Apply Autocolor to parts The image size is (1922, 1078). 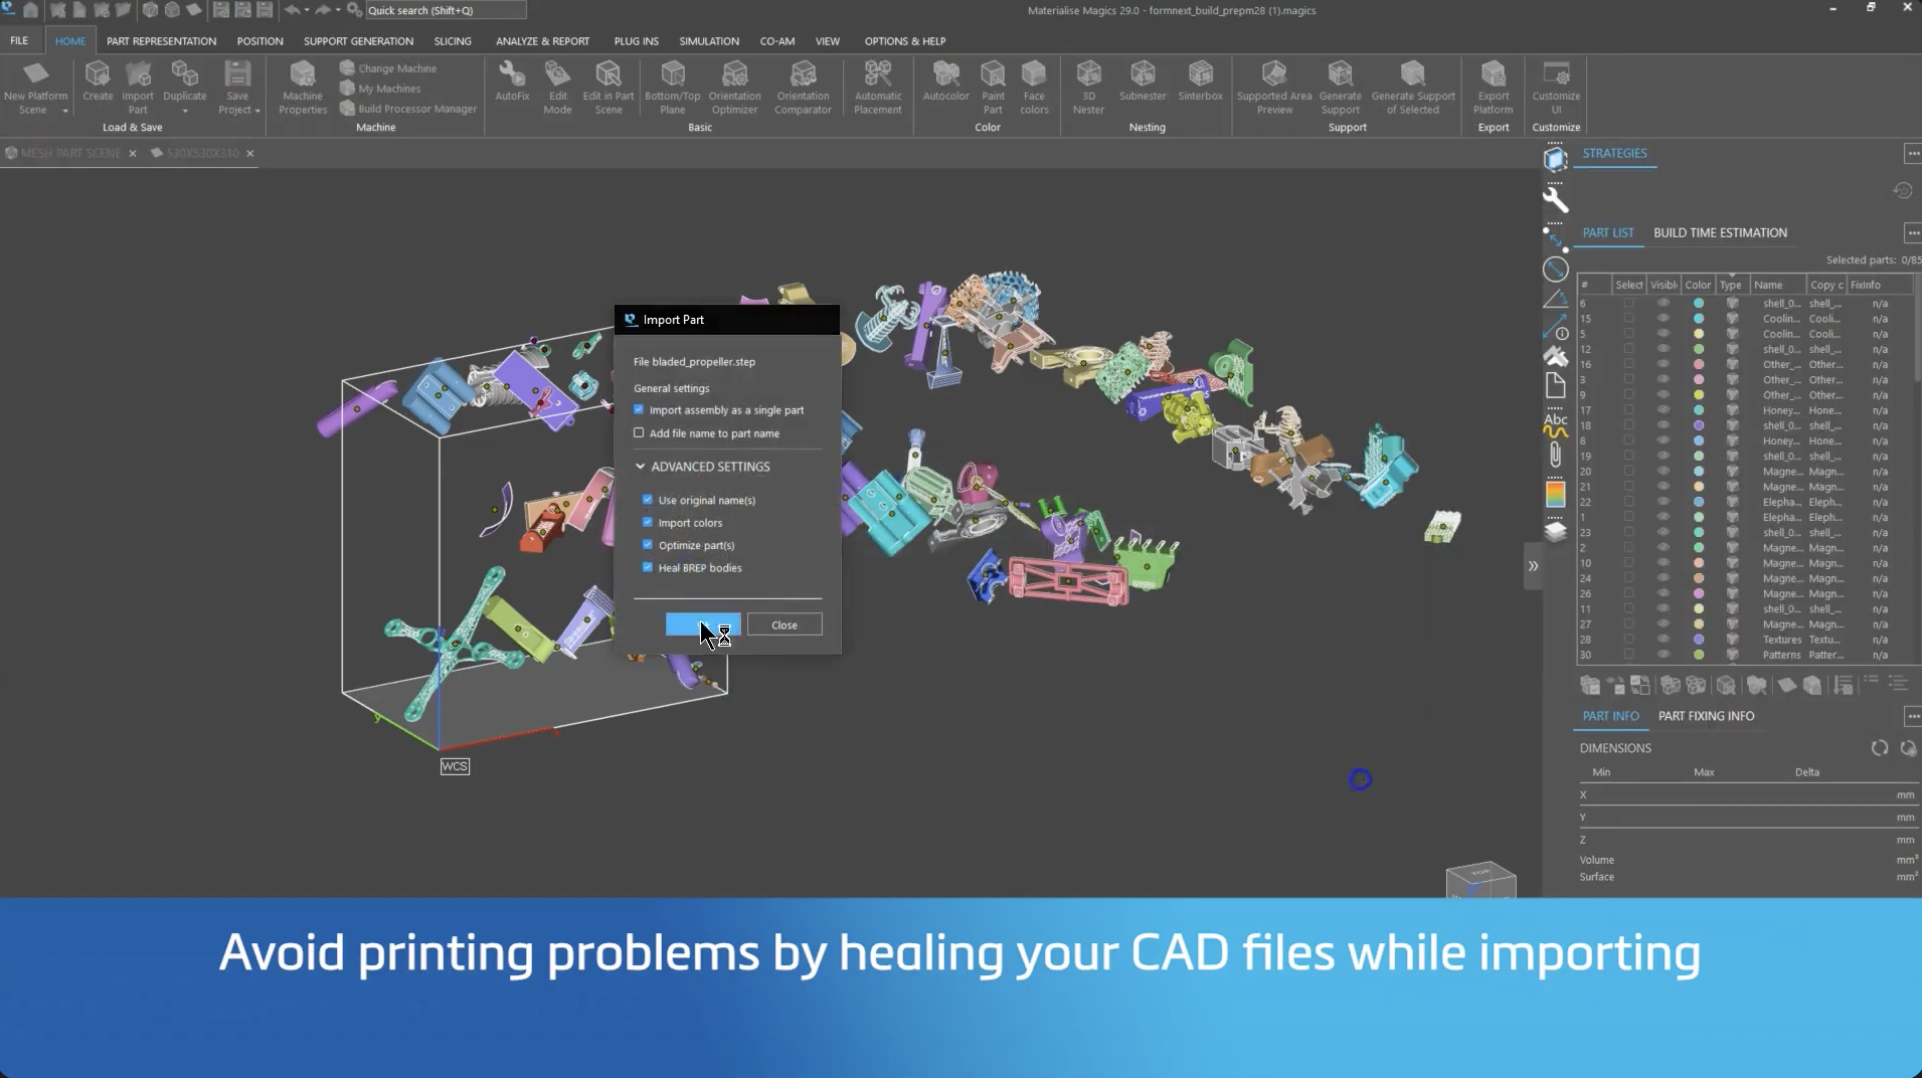coord(946,81)
